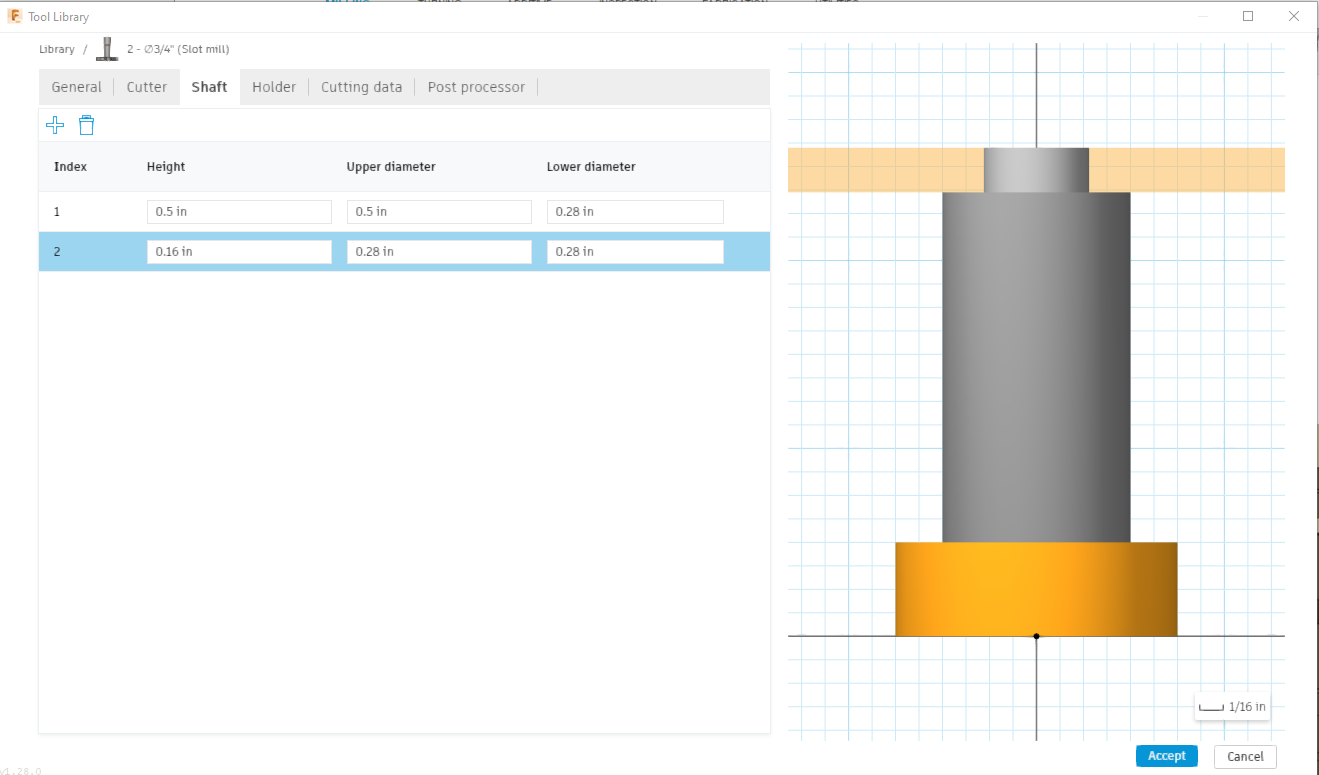Image resolution: width=1319 pixels, height=775 pixels.
Task: Cancel the Tool Library dialog
Action: 1244,755
